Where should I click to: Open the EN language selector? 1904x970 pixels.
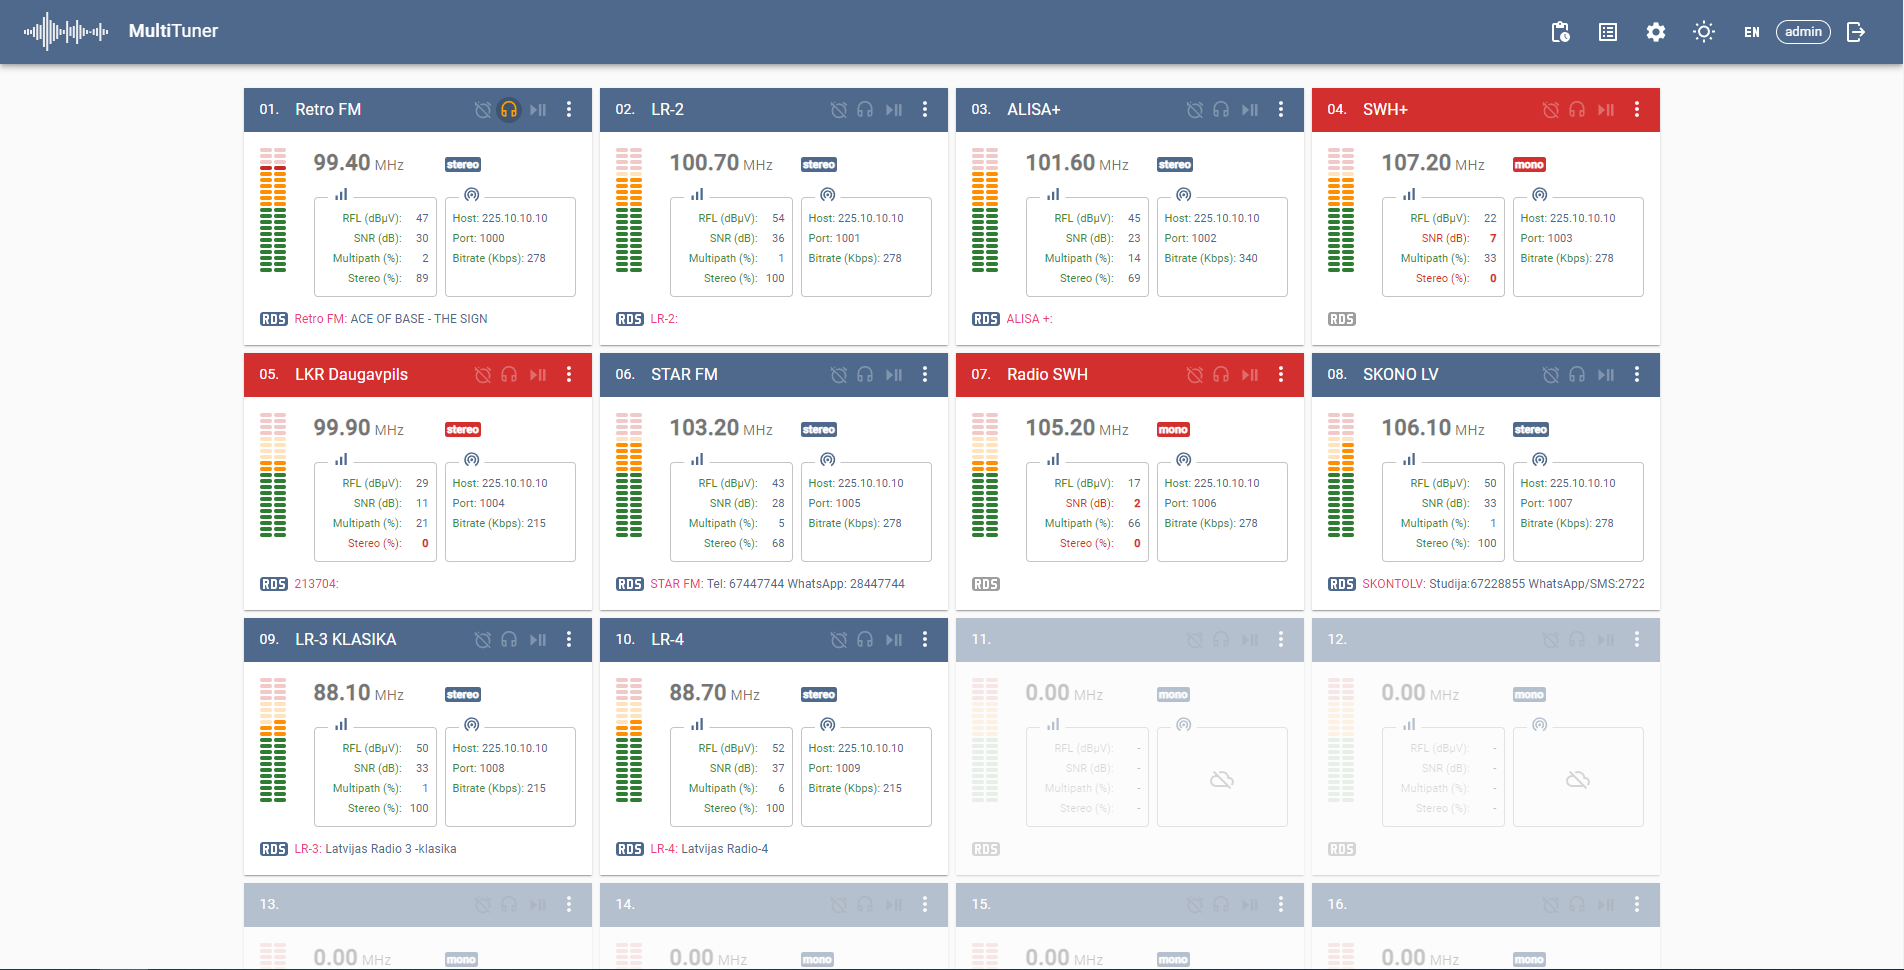tap(1752, 32)
